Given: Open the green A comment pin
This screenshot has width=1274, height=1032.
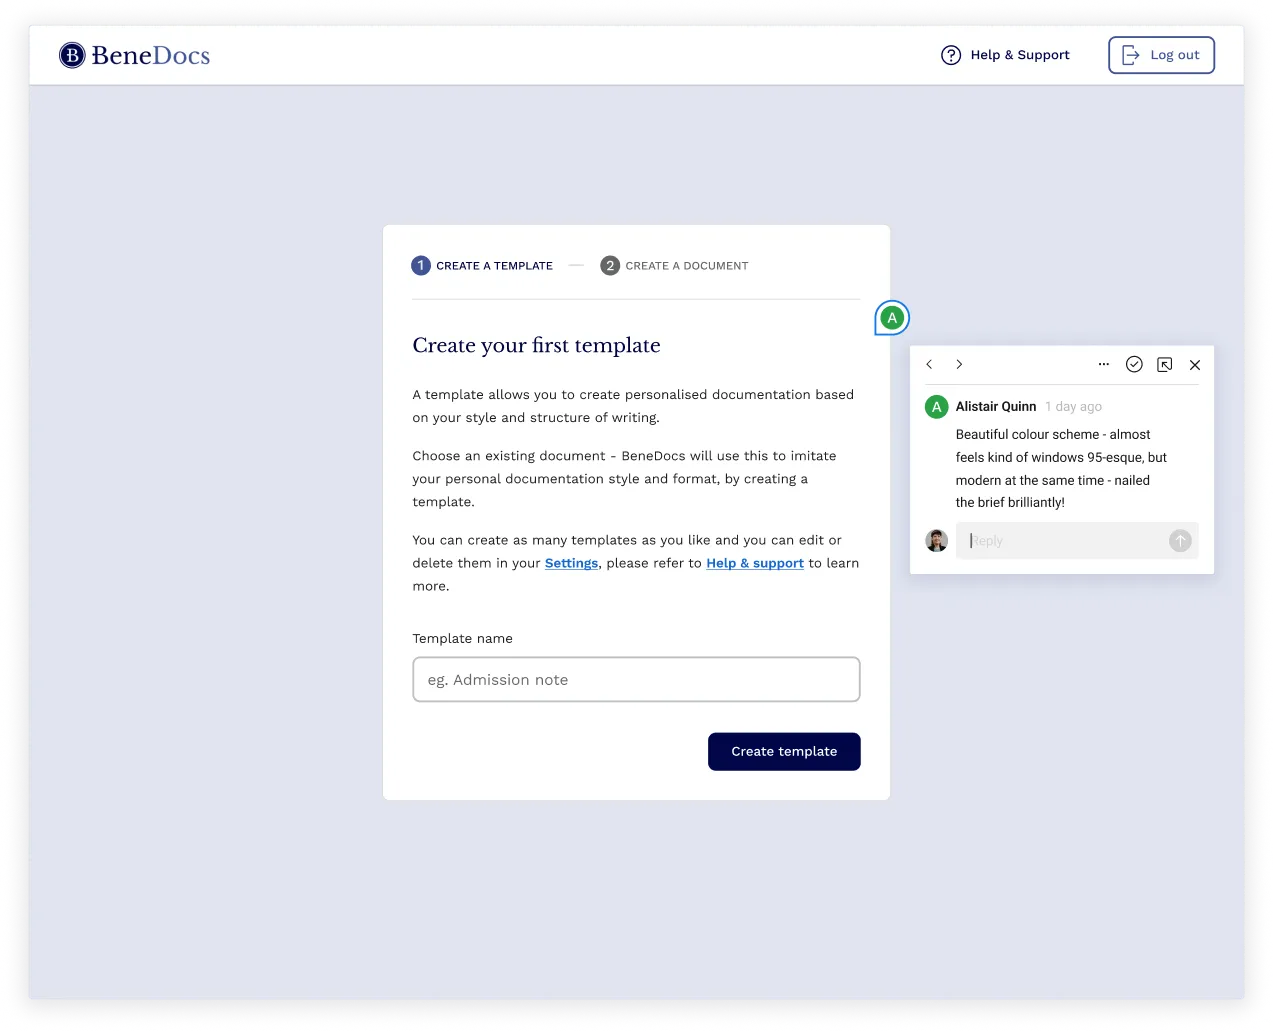Looking at the screenshot, I should 892,318.
